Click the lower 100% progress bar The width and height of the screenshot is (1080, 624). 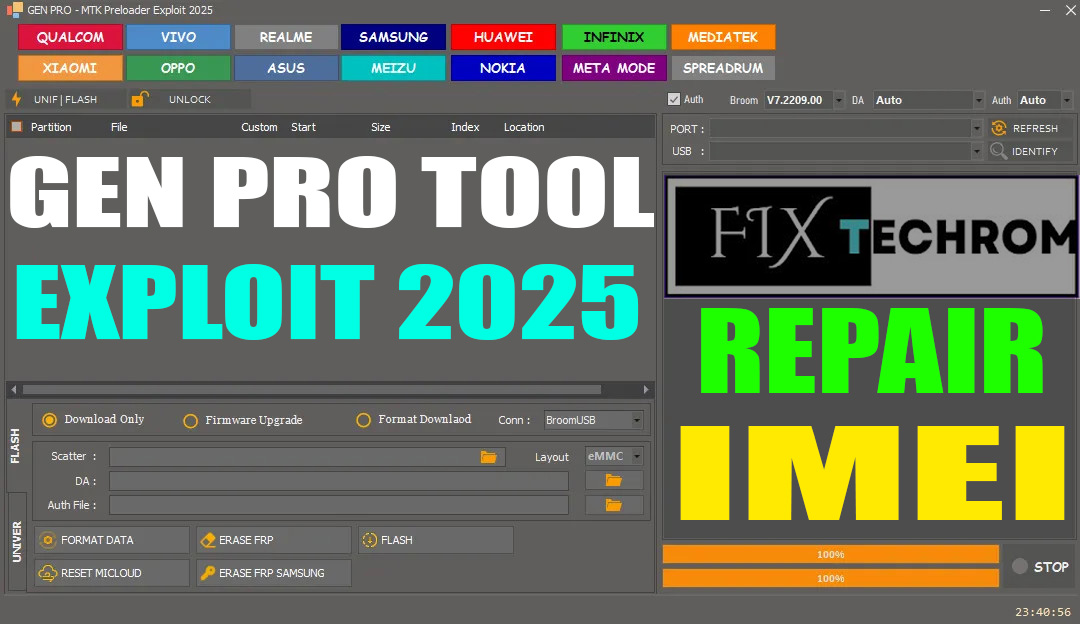point(831,578)
